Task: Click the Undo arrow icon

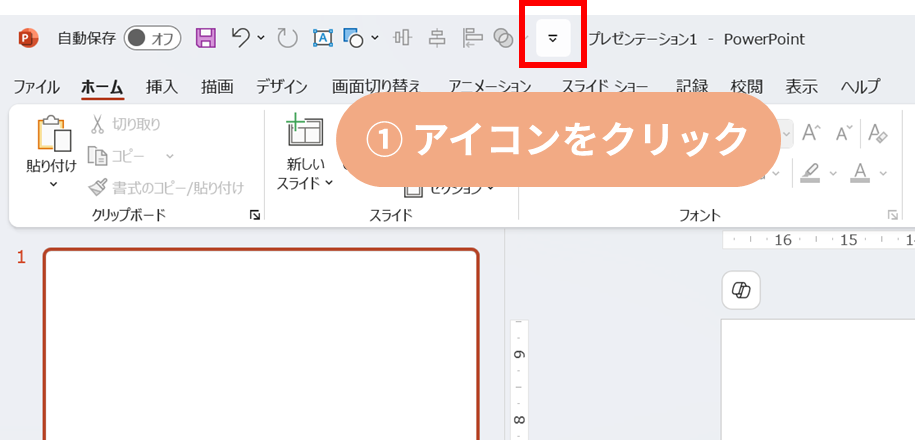Action: click(240, 38)
